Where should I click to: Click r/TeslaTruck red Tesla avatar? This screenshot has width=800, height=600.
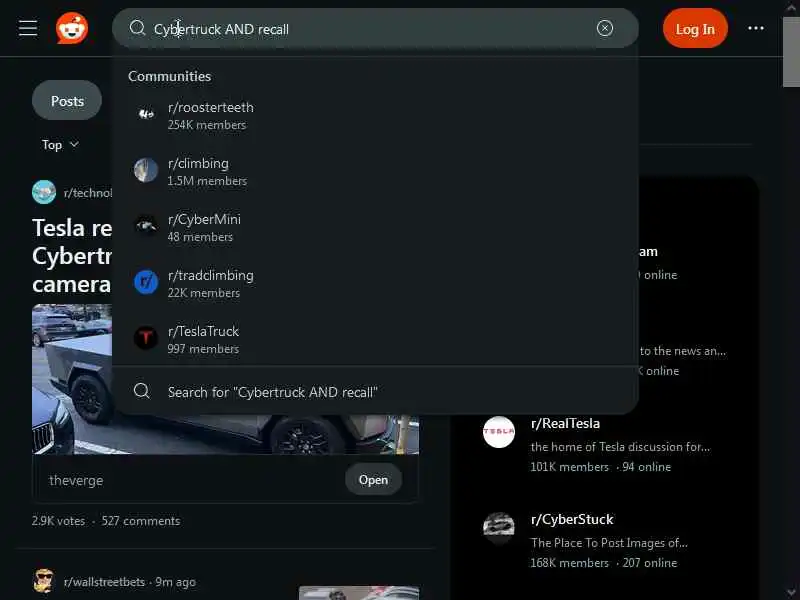(x=146, y=338)
